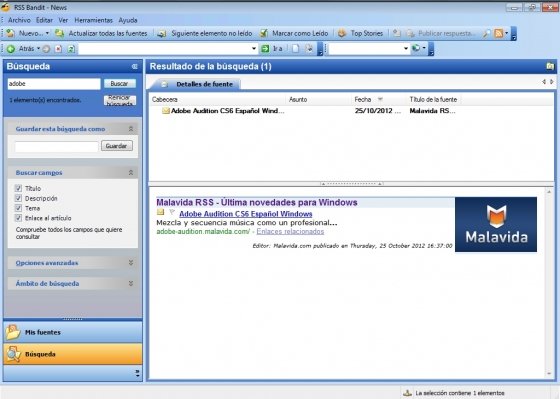Click the article pane scrollbar down arrow
This screenshot has width=560, height=399.
549,374
